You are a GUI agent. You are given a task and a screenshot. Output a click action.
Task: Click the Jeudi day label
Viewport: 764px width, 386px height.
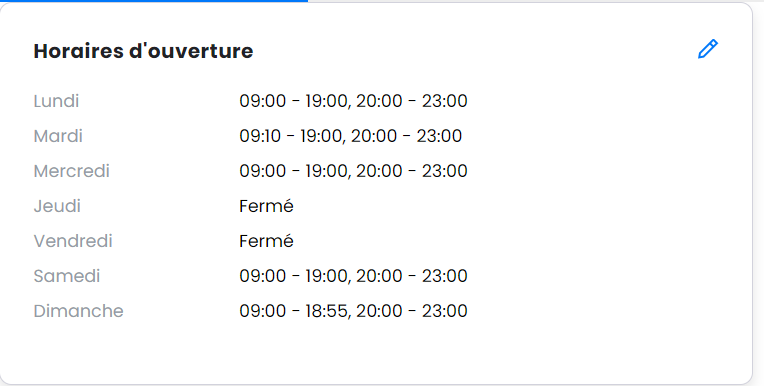coord(57,206)
